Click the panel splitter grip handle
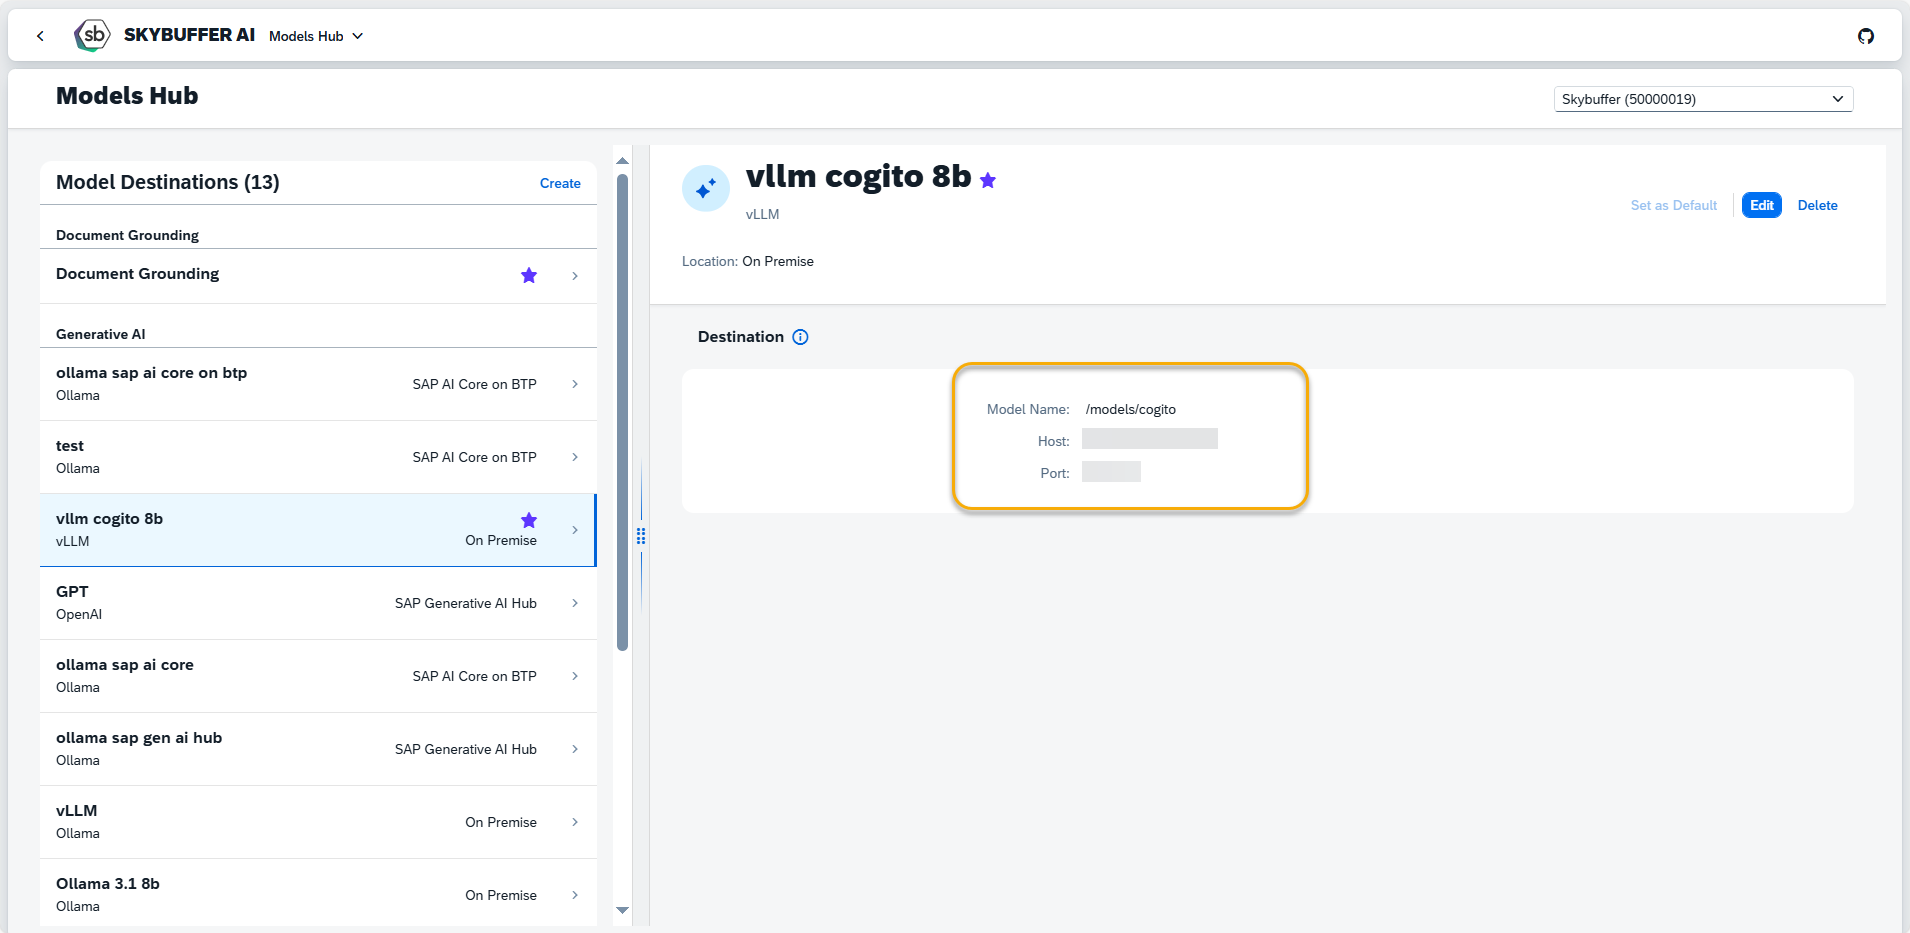The height and width of the screenshot is (933, 1910). point(641,536)
